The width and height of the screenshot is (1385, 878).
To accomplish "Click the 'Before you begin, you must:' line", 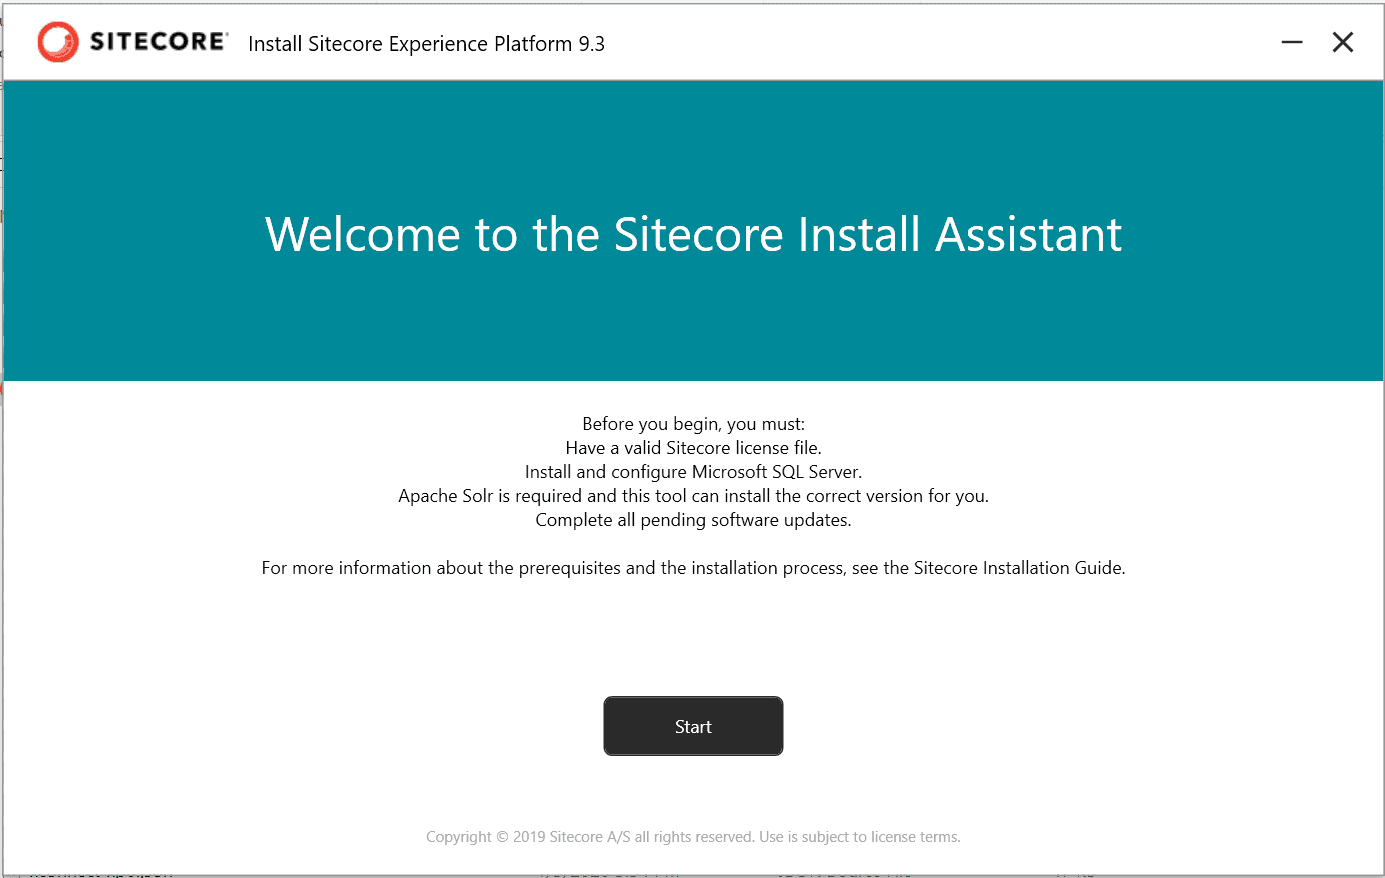I will point(693,424).
